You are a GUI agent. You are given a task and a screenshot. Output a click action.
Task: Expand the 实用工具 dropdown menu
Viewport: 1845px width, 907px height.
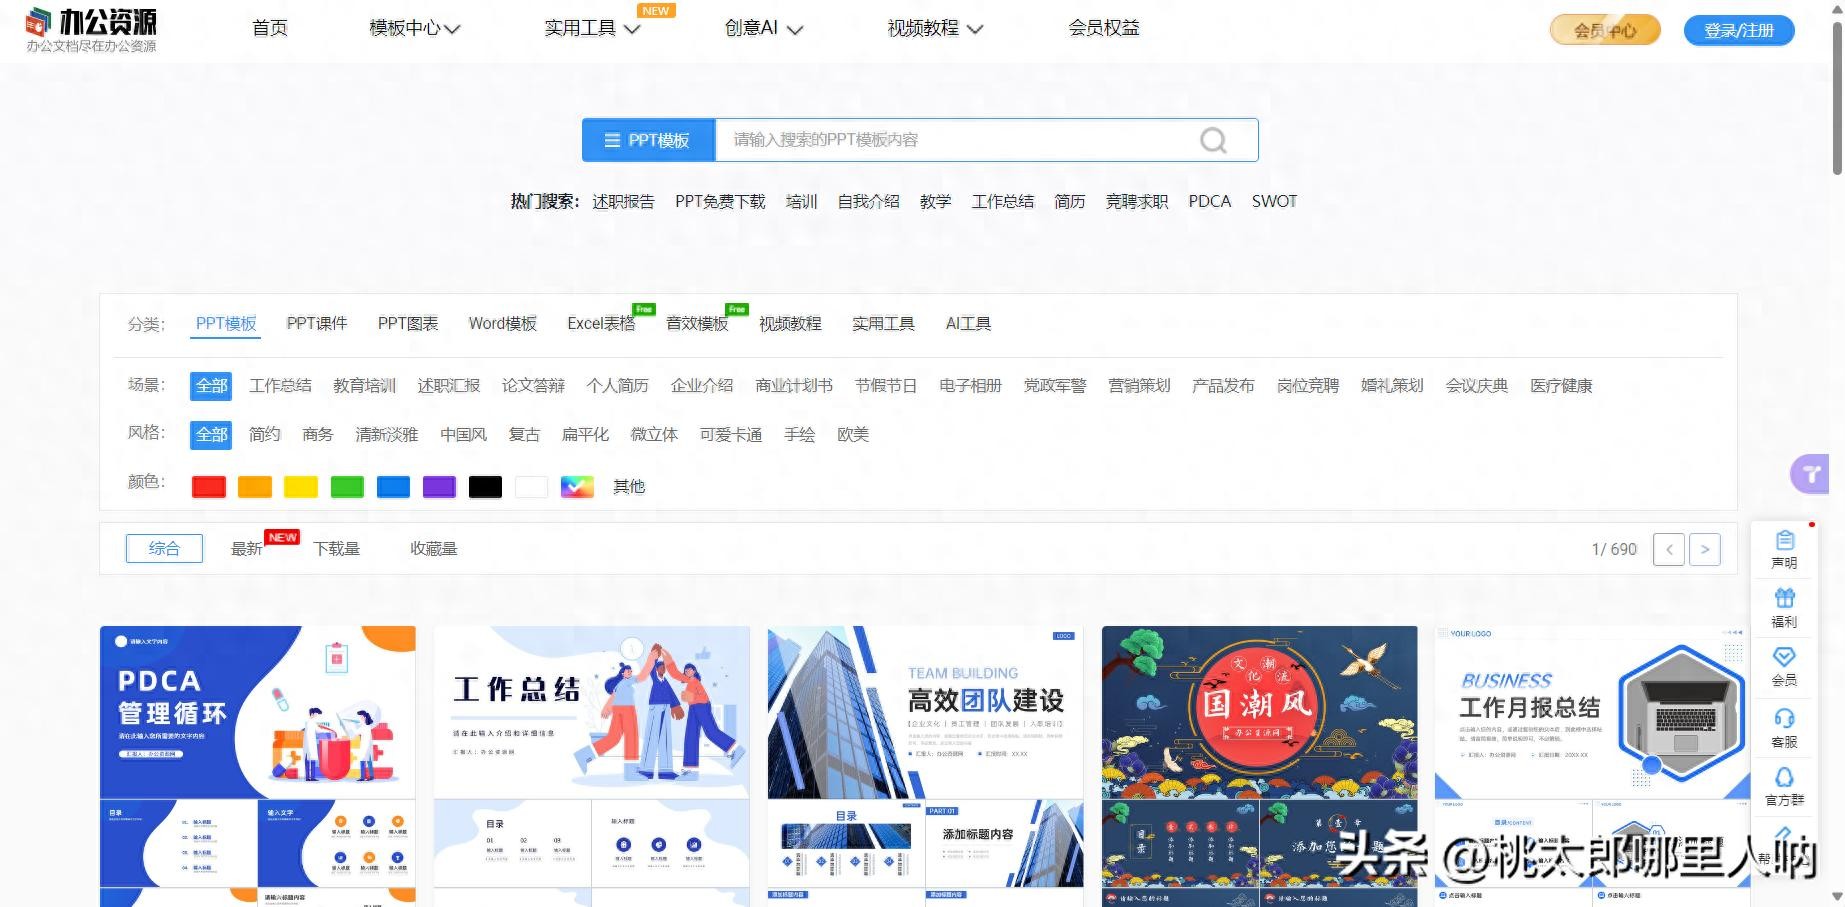click(591, 29)
